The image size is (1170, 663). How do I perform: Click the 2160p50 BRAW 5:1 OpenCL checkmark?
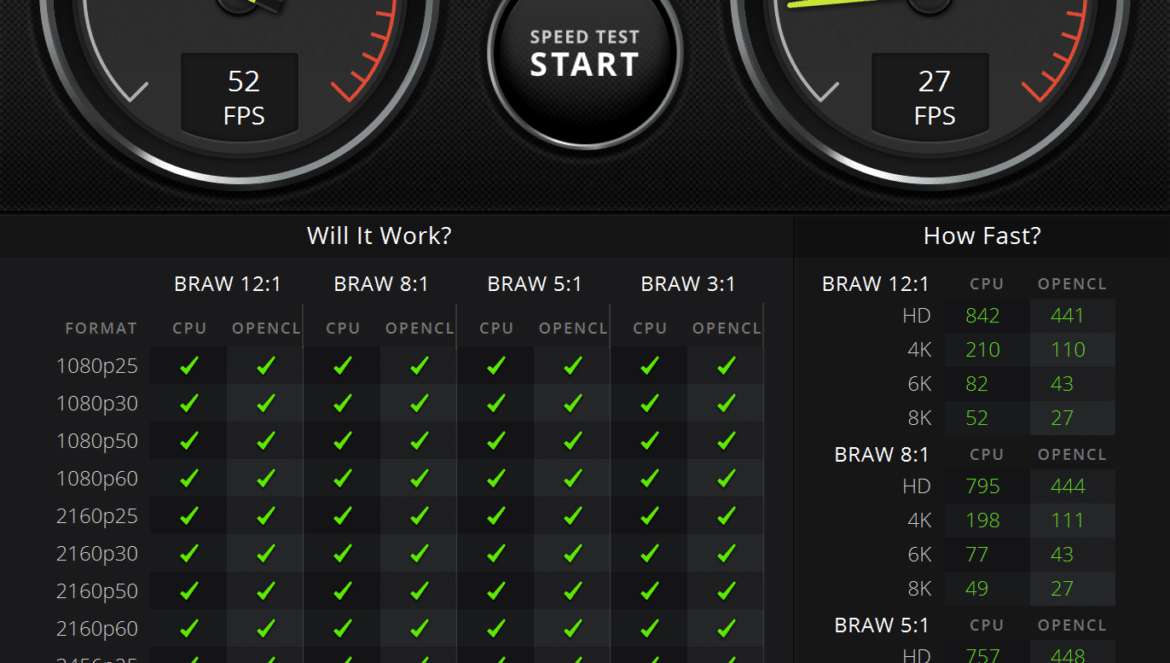(x=573, y=591)
